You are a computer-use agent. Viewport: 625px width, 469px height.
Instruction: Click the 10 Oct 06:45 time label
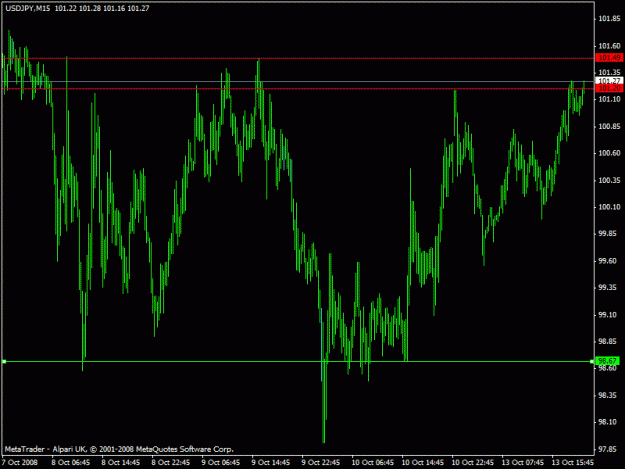pyautogui.click(x=373, y=462)
